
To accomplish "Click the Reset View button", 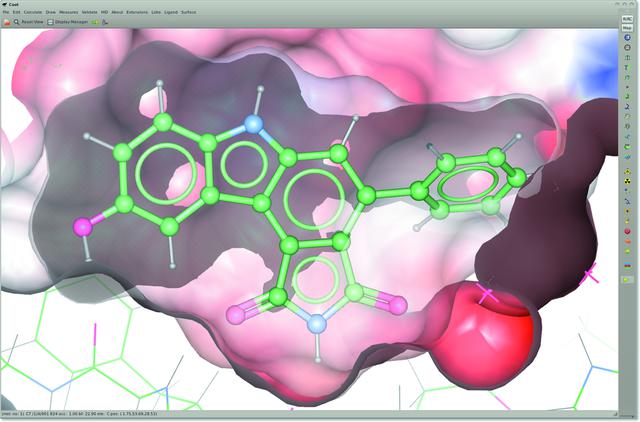I will click(x=29, y=22).
